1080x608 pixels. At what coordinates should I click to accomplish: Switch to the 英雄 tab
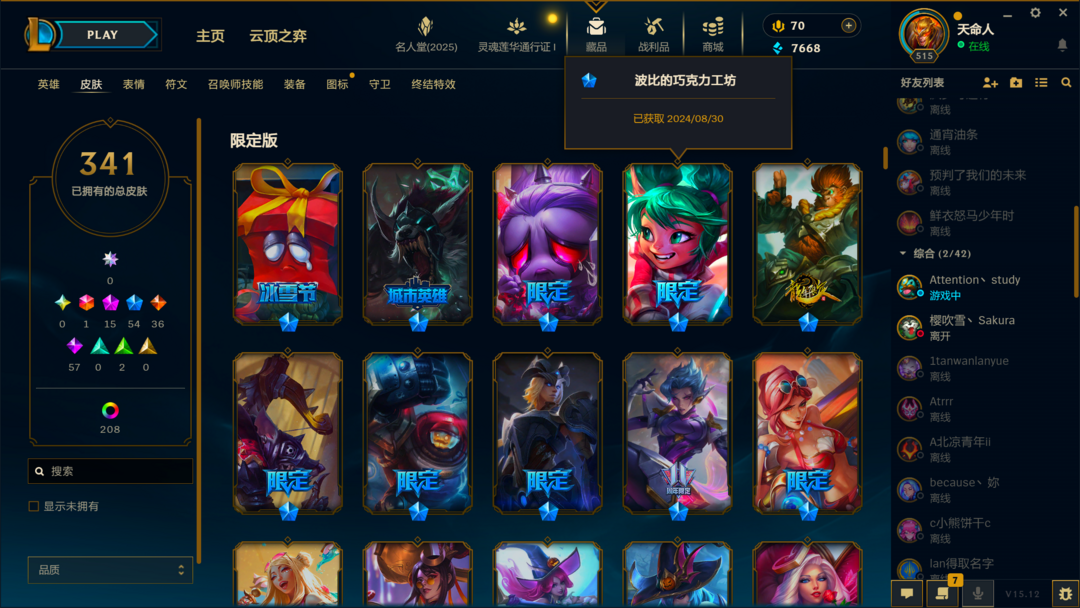48,84
